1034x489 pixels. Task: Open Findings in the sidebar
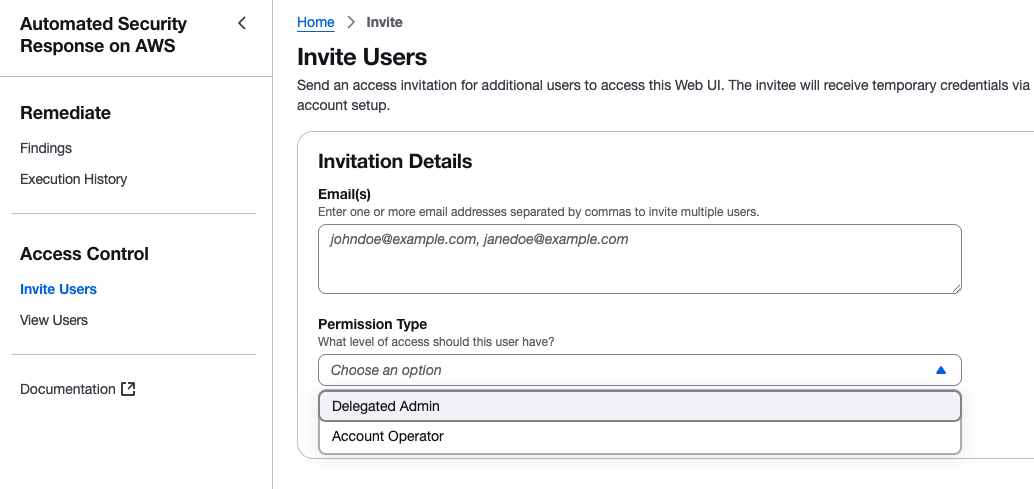[x=46, y=148]
